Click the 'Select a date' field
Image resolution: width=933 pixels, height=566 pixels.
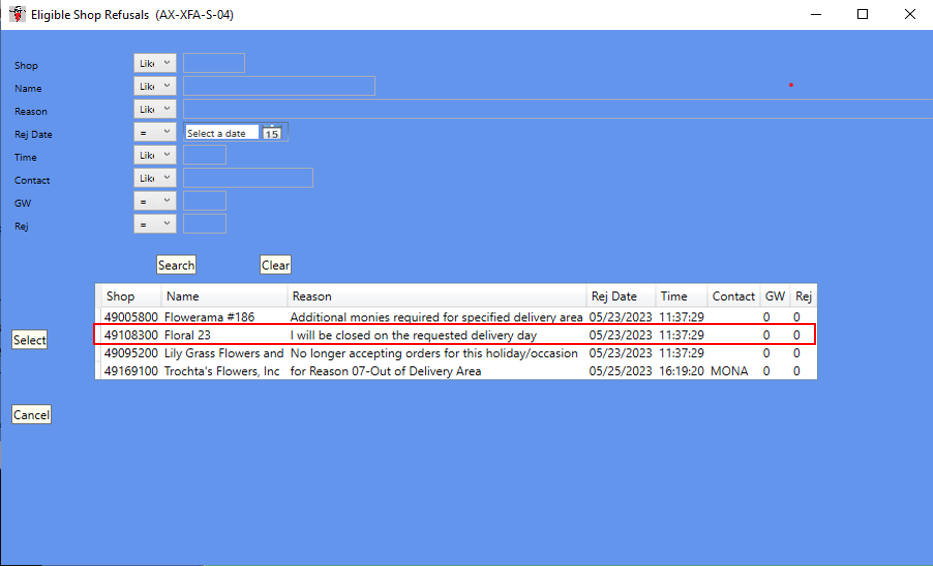(x=222, y=133)
